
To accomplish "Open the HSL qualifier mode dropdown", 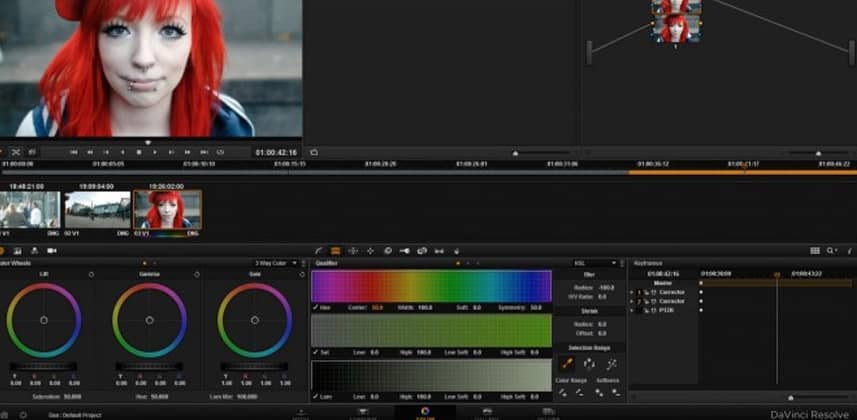I will (595, 264).
